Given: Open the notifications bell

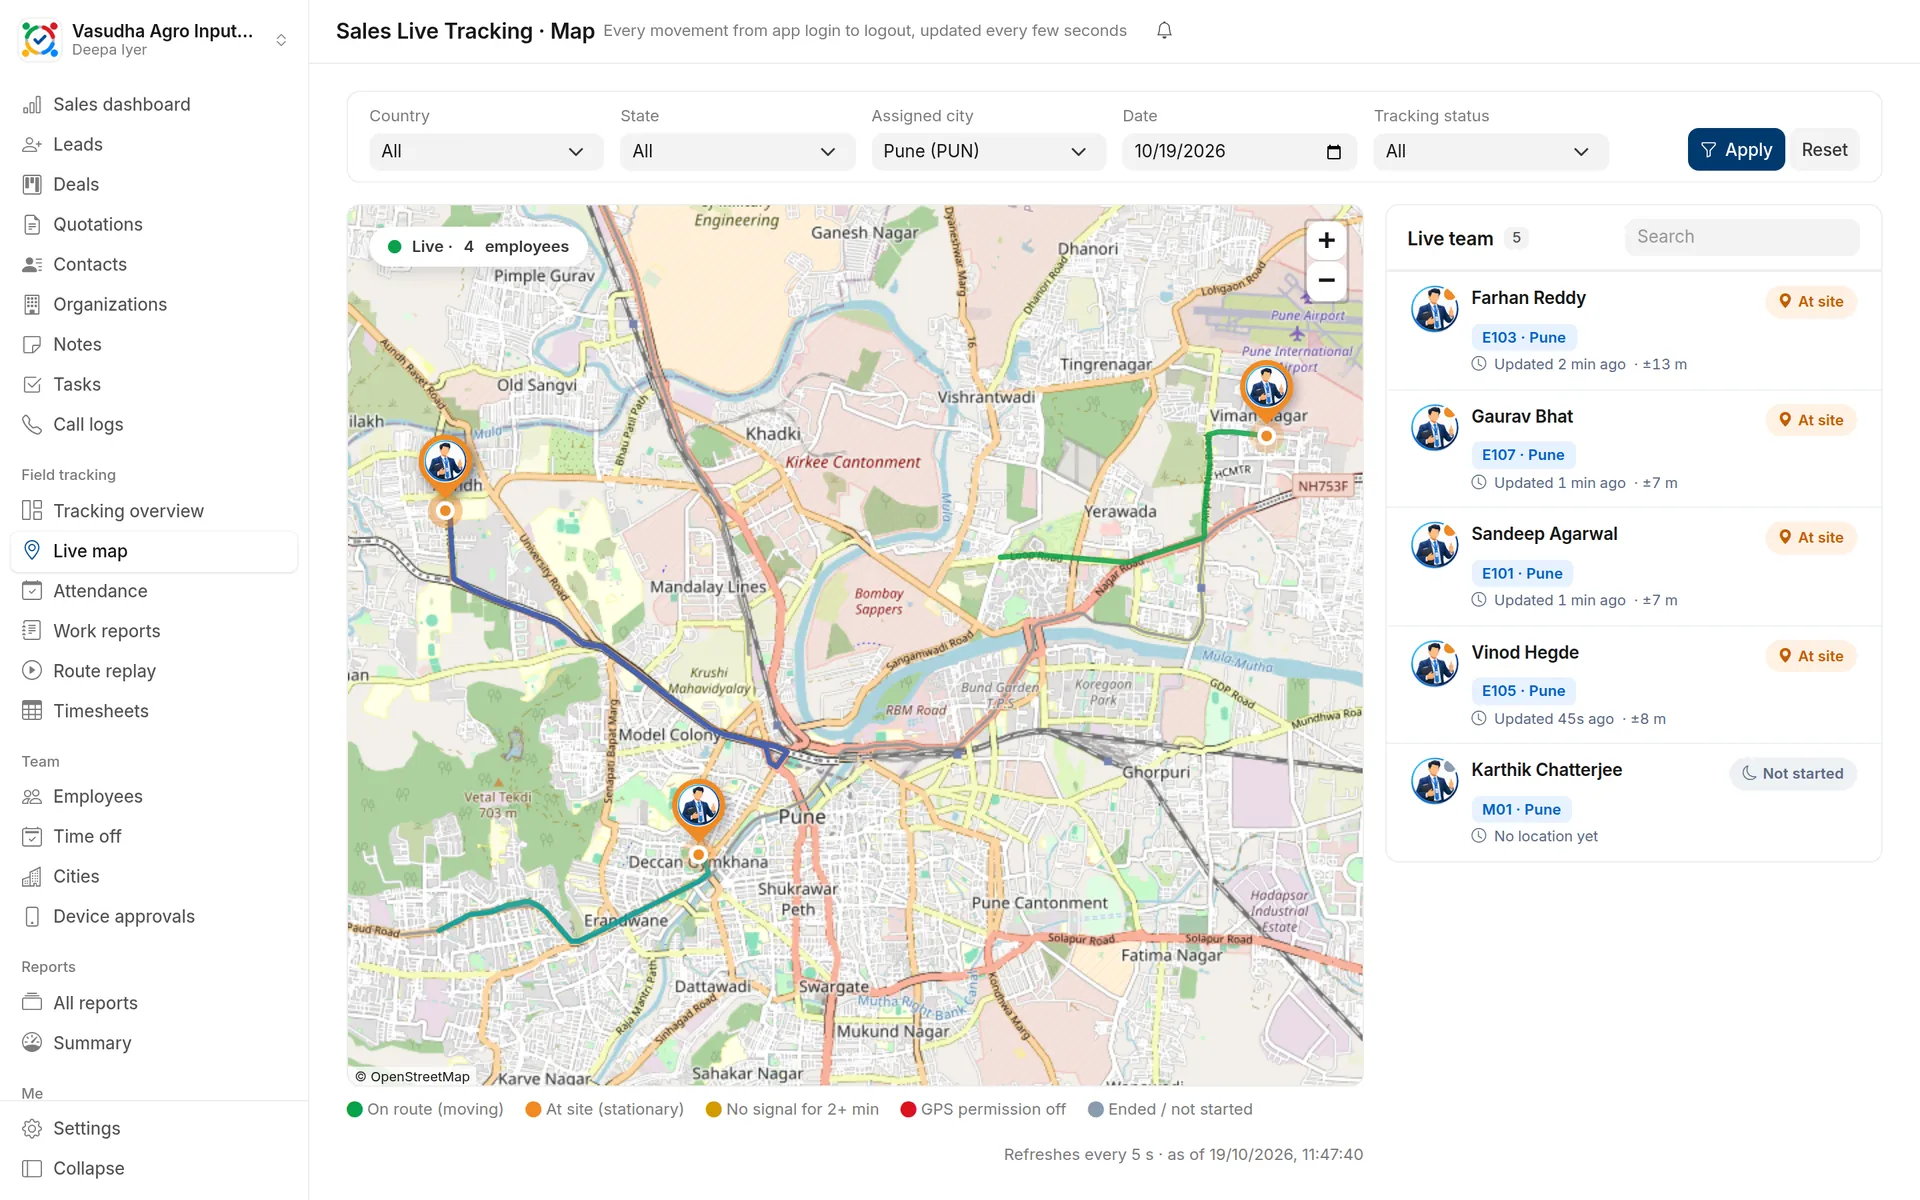Looking at the screenshot, I should coord(1164,31).
